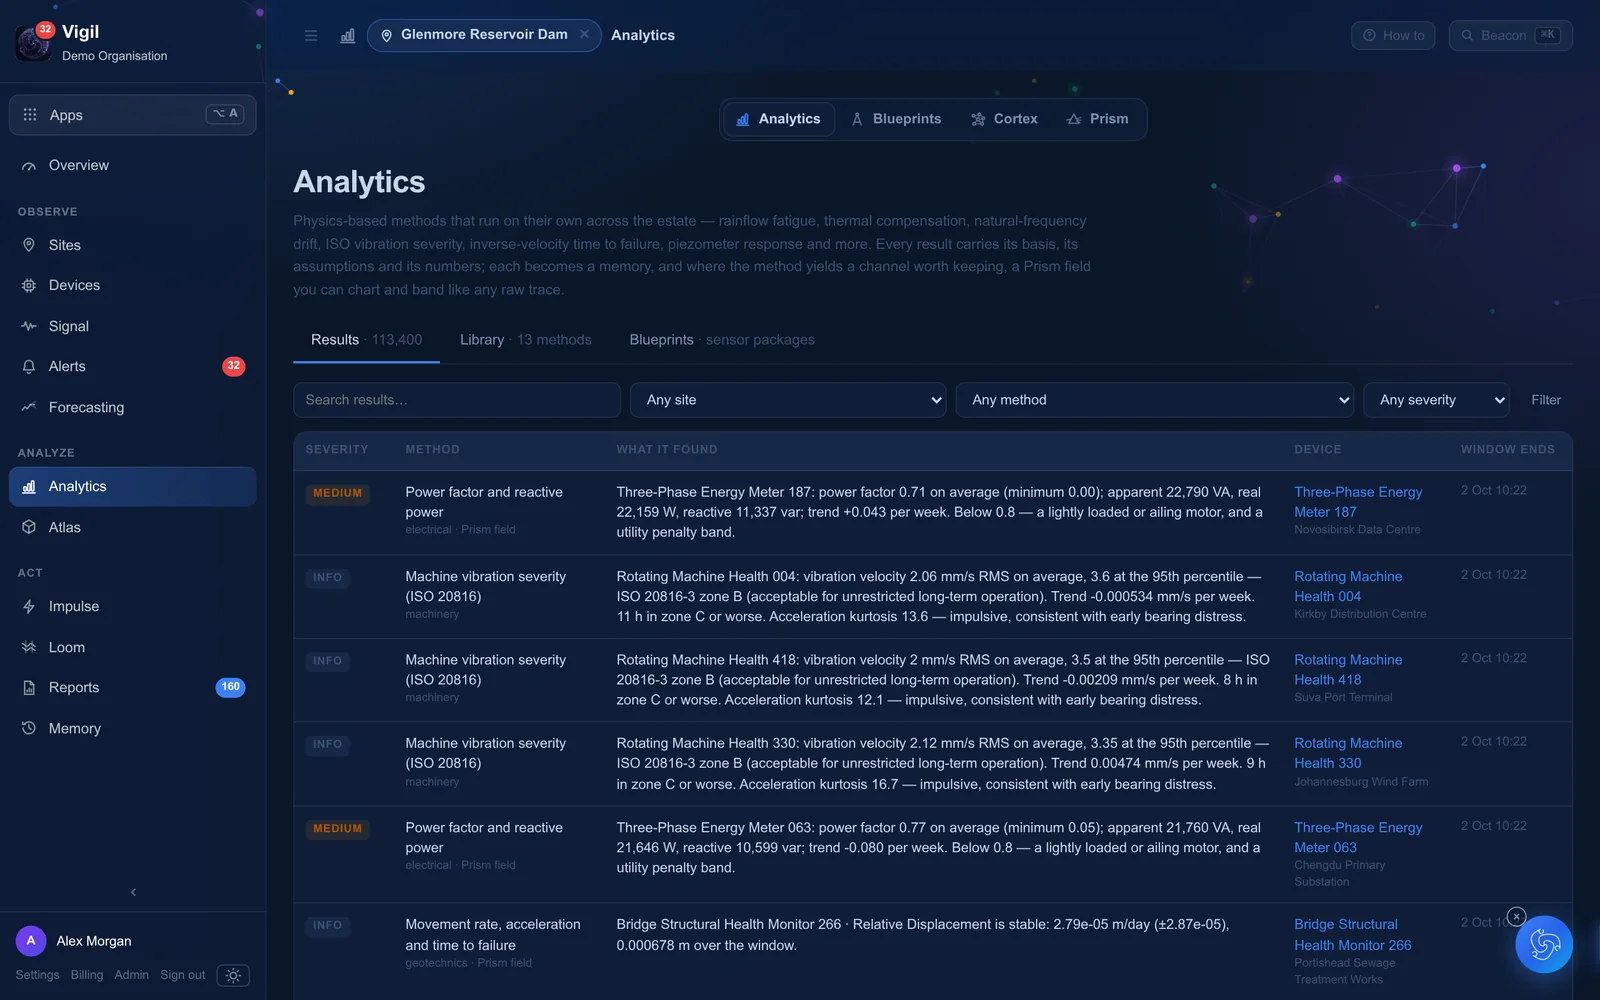Collapse the sidebar with chevron arrow
The height and width of the screenshot is (1000, 1600).
133,892
